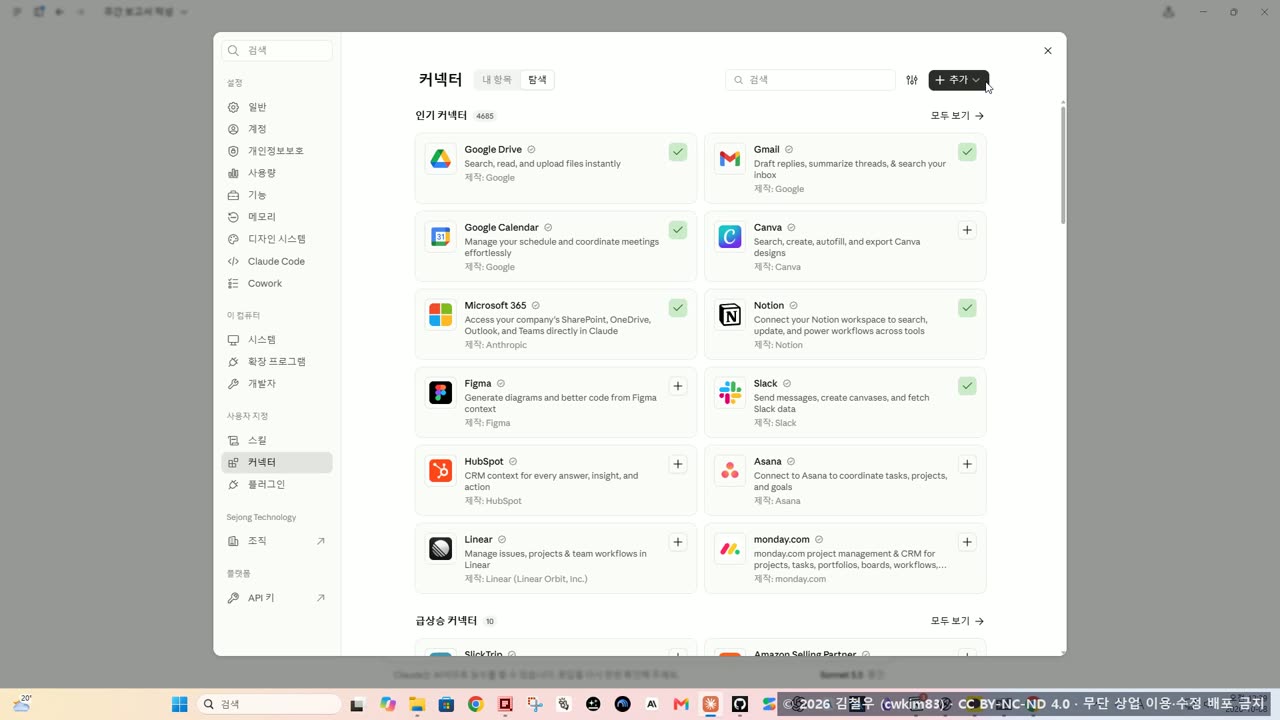Viewport: 1280px width, 720px height.
Task: Toggle the Google Drive connected checkmark
Action: point(678,152)
